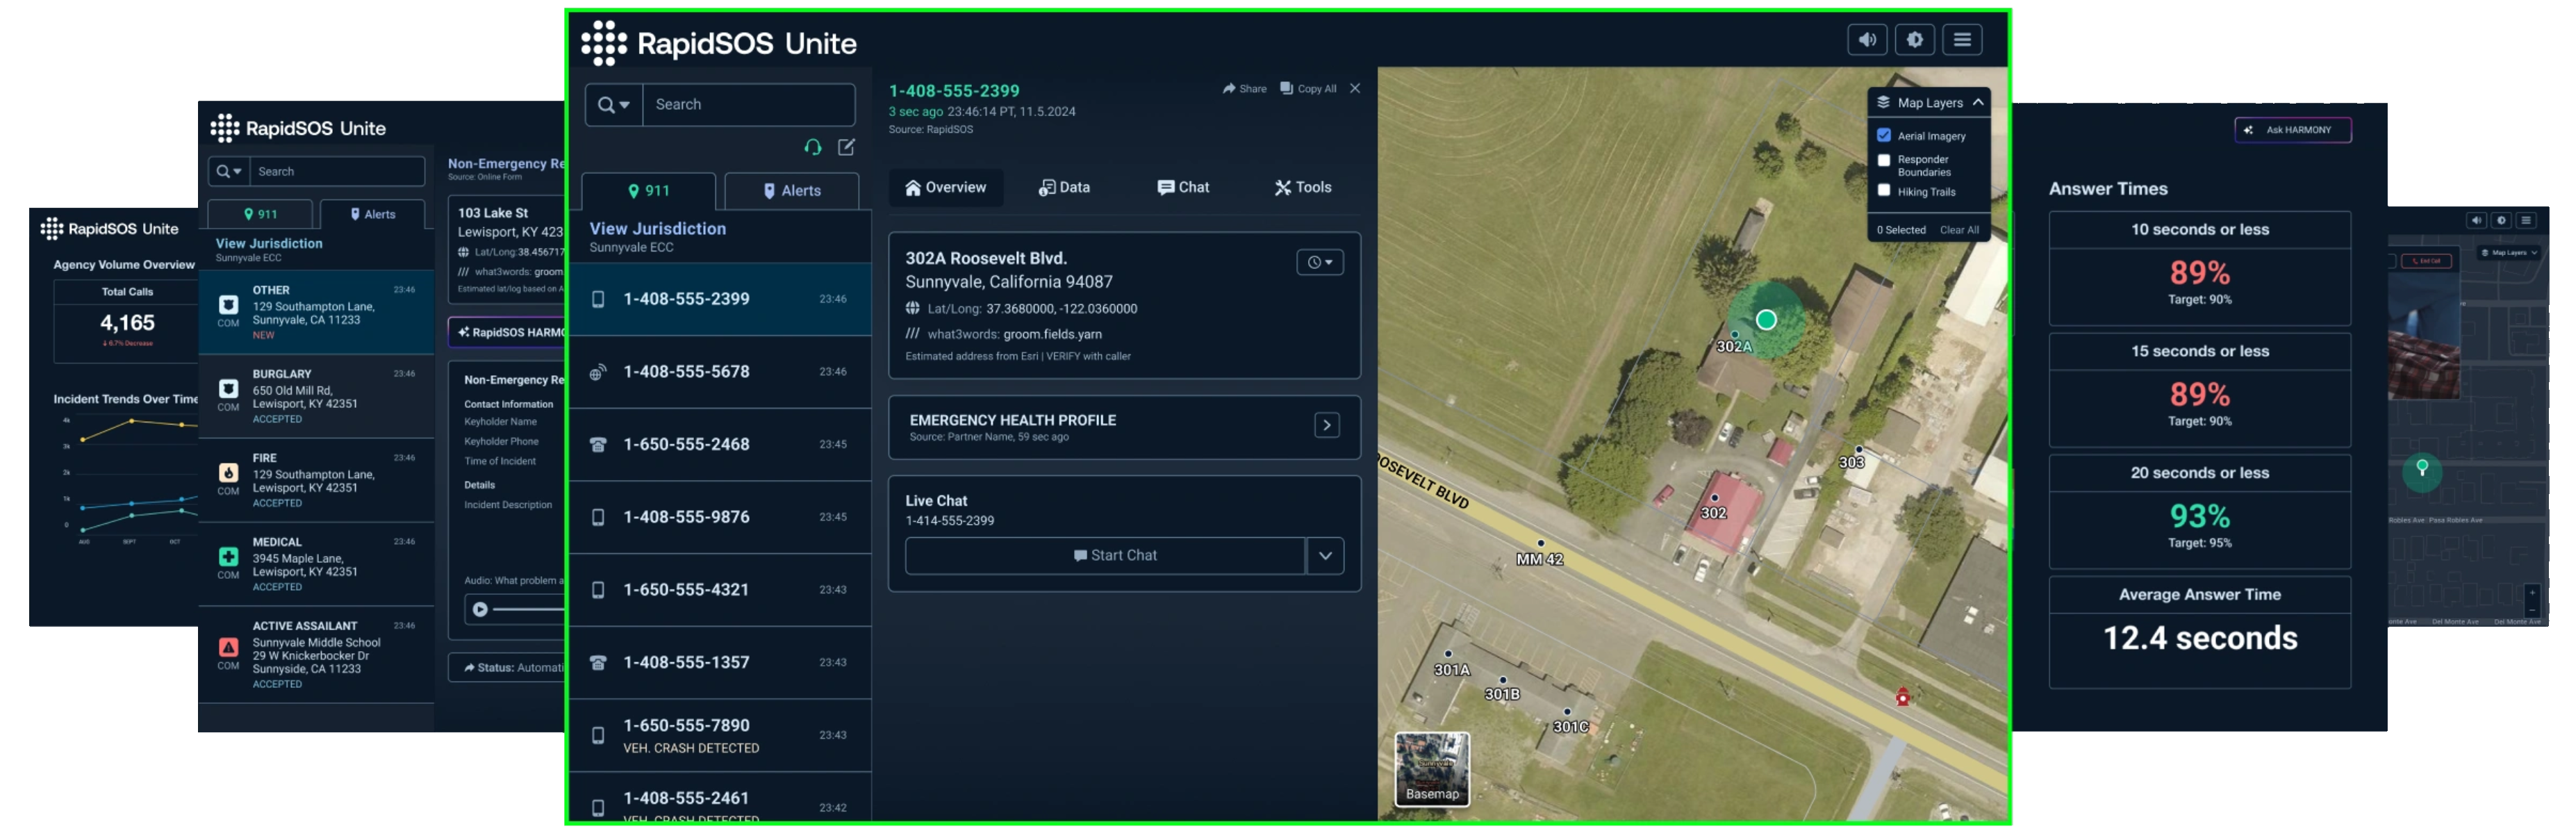Select call 1-408-555-2399 in the list
The height and width of the screenshot is (838, 2576).
[x=720, y=299]
